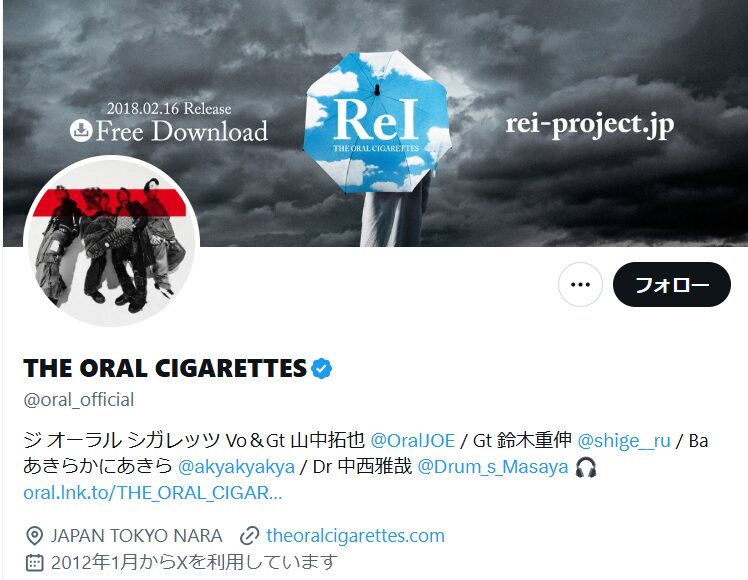The width and height of the screenshot is (748, 580).
Task: Click rei-project.jp text in header banner
Action: coord(590,125)
